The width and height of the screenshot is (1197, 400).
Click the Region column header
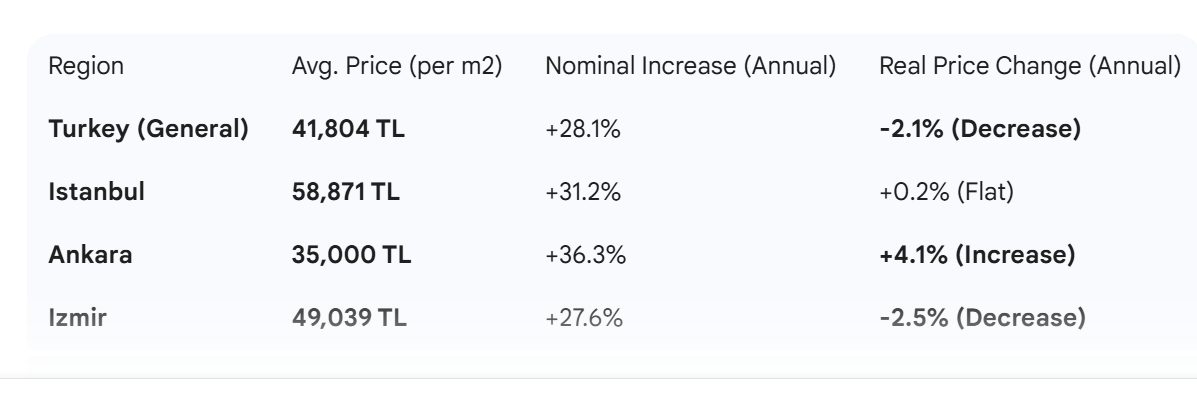[x=86, y=67]
